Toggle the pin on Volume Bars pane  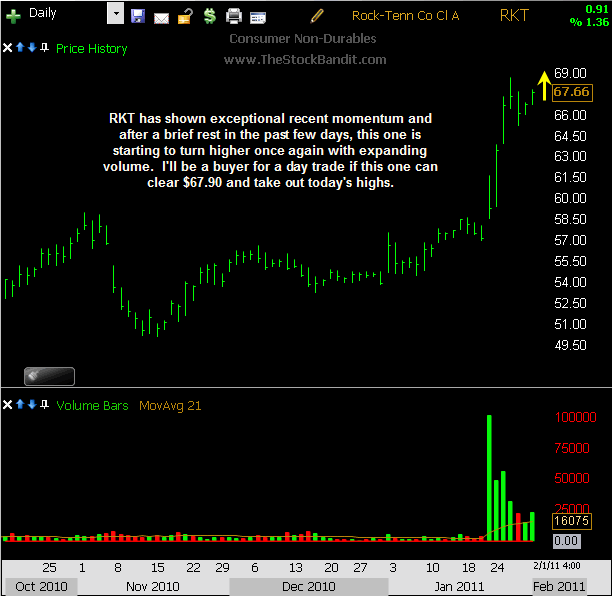[x=44, y=405]
